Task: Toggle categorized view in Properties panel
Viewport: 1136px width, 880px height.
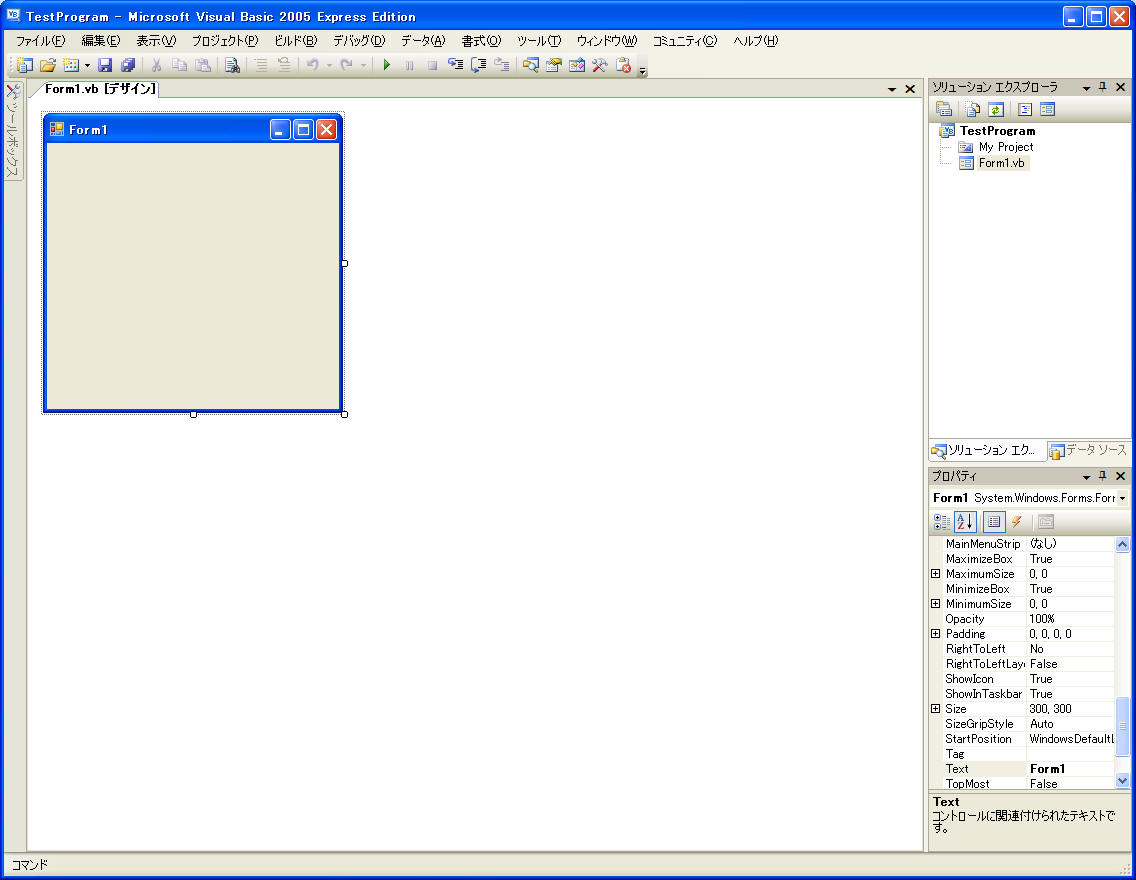Action: coord(942,522)
